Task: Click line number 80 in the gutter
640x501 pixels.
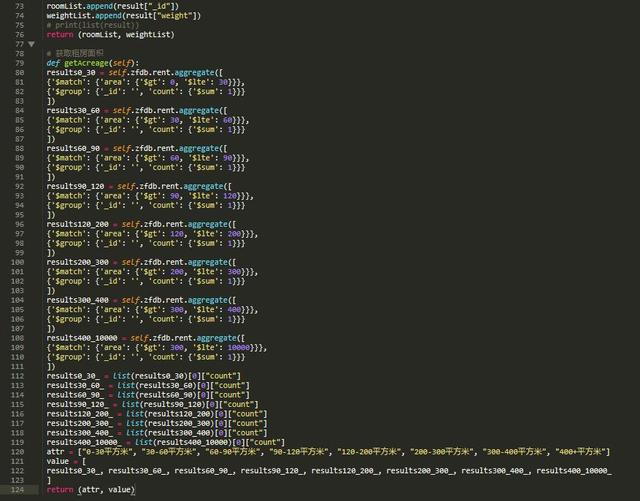Action: point(19,73)
